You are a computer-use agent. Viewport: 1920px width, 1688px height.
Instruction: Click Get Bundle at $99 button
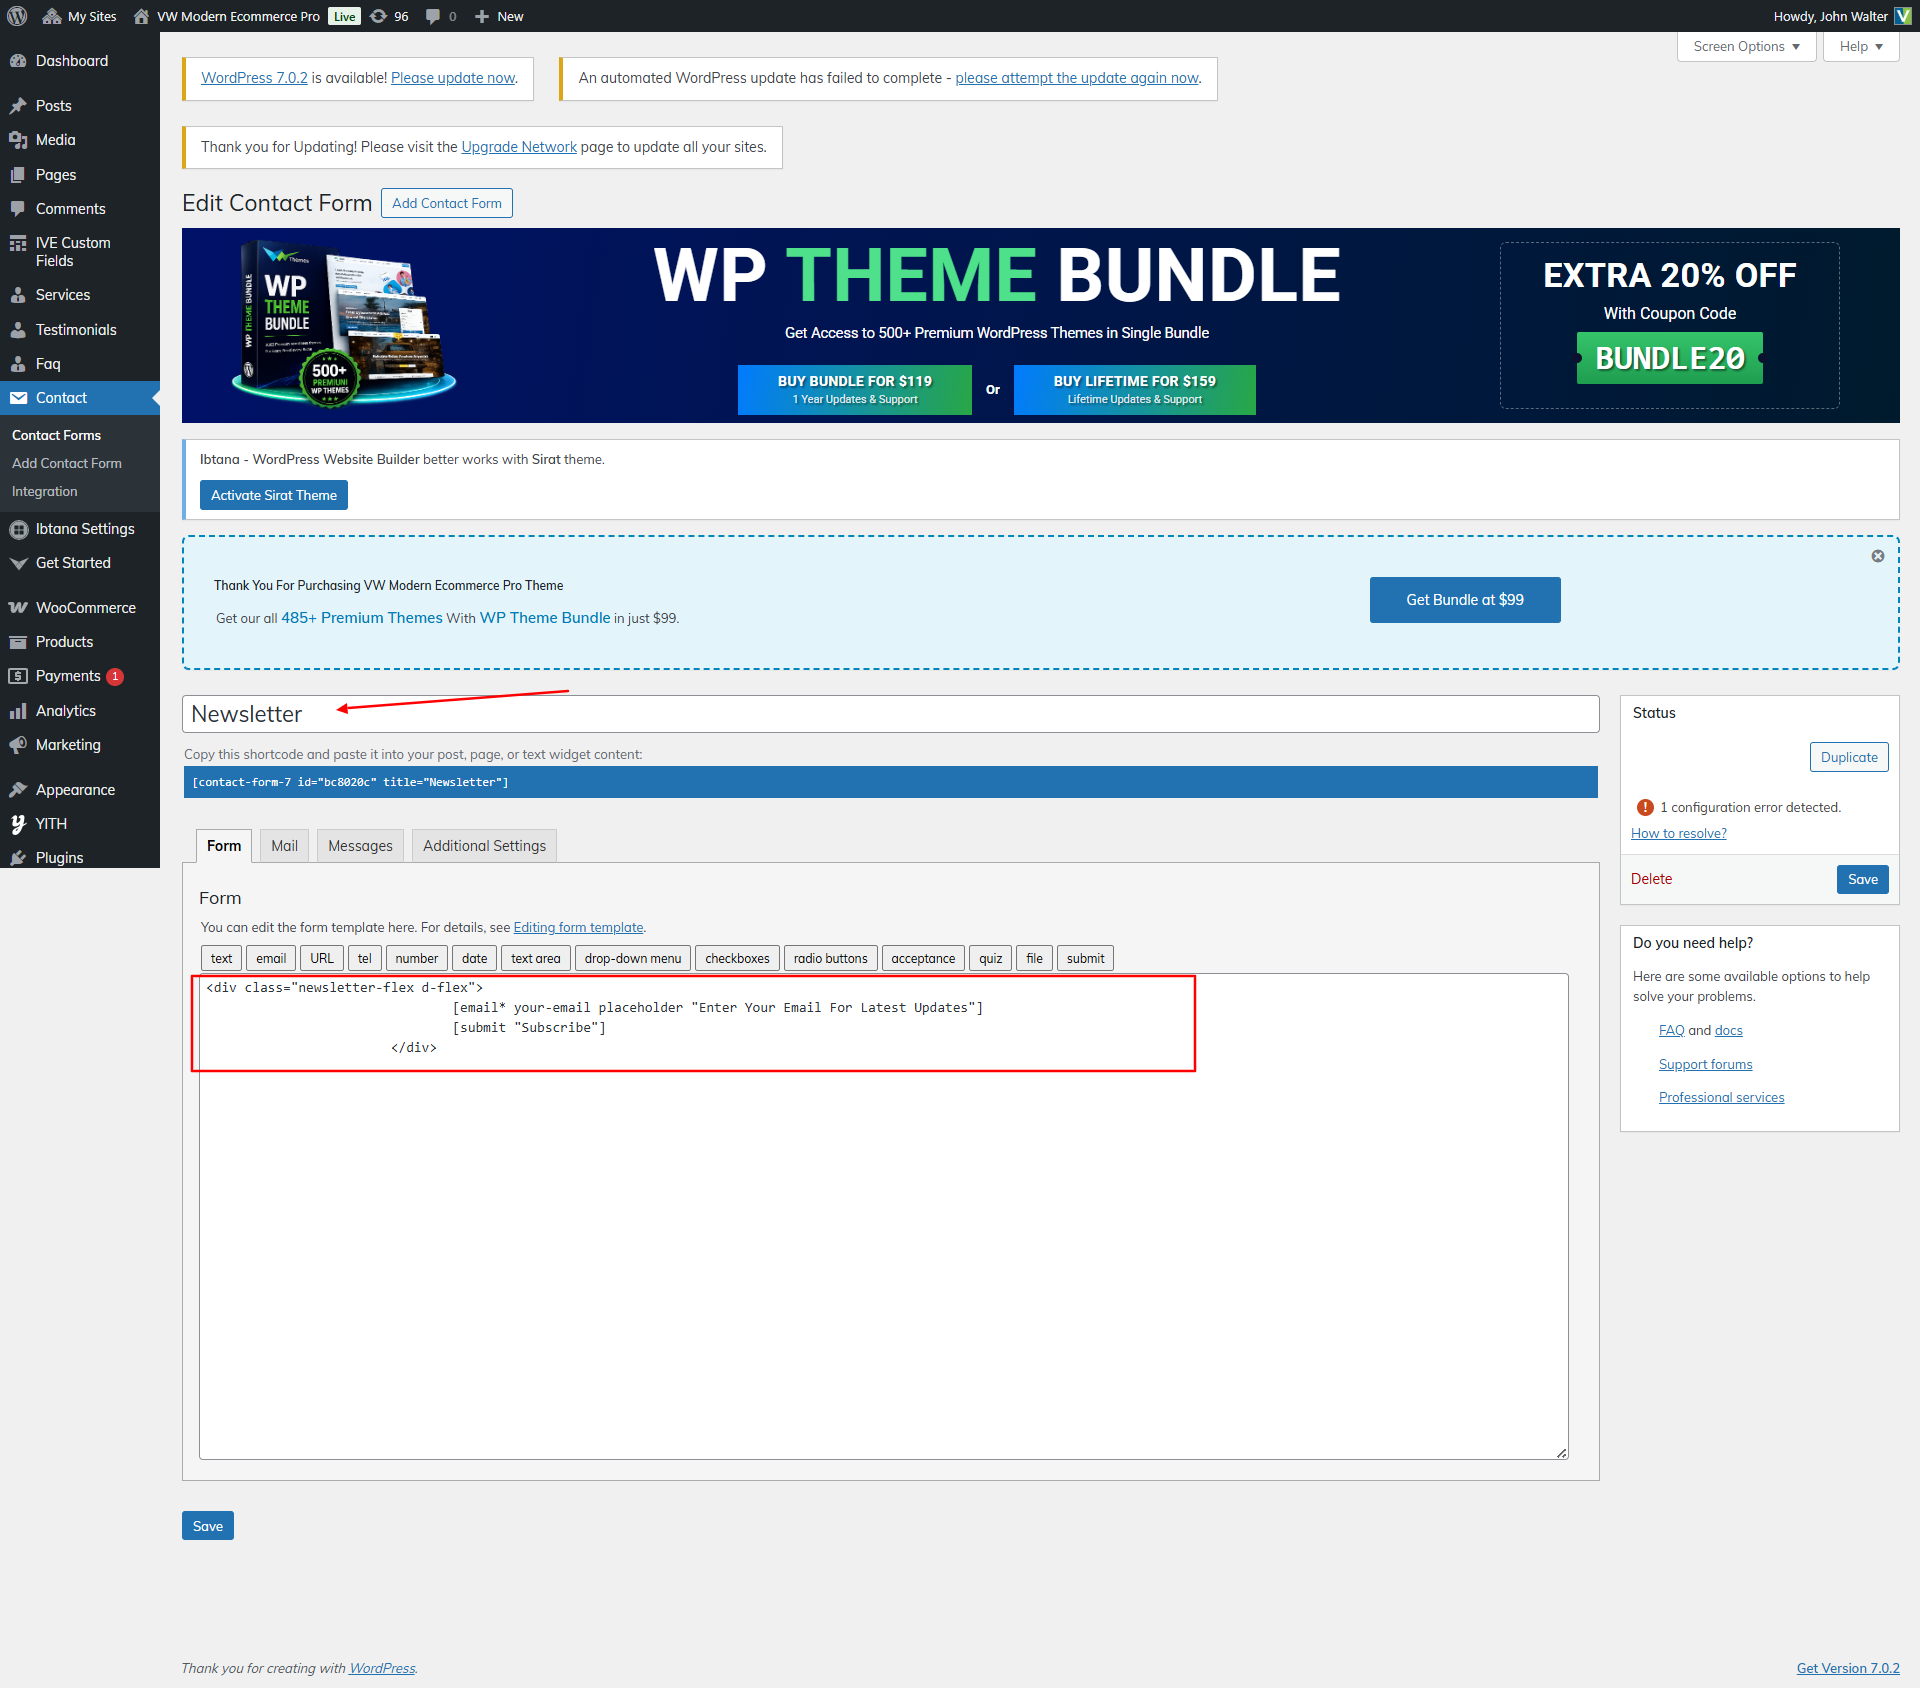(1465, 600)
